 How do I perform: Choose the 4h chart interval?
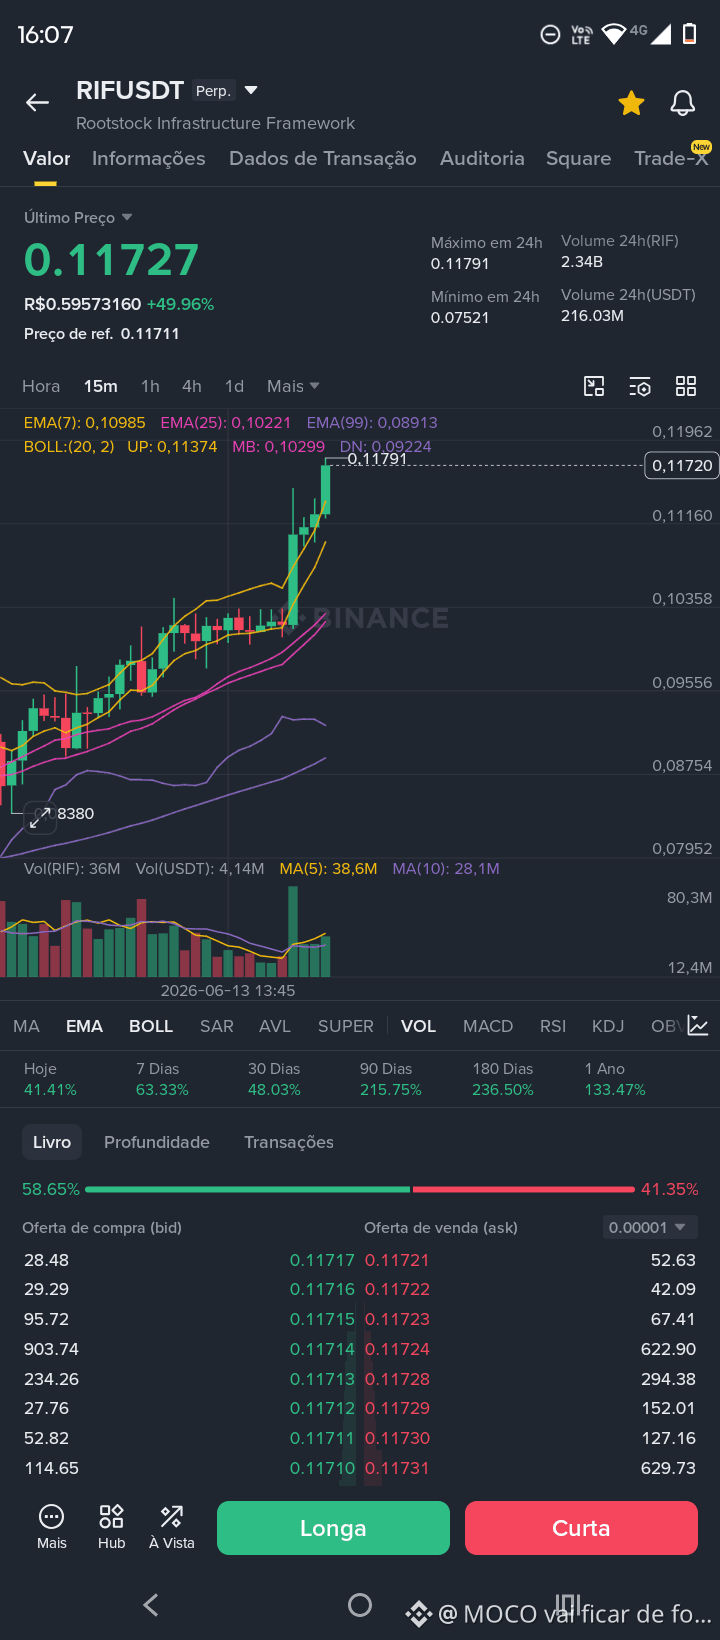[192, 386]
